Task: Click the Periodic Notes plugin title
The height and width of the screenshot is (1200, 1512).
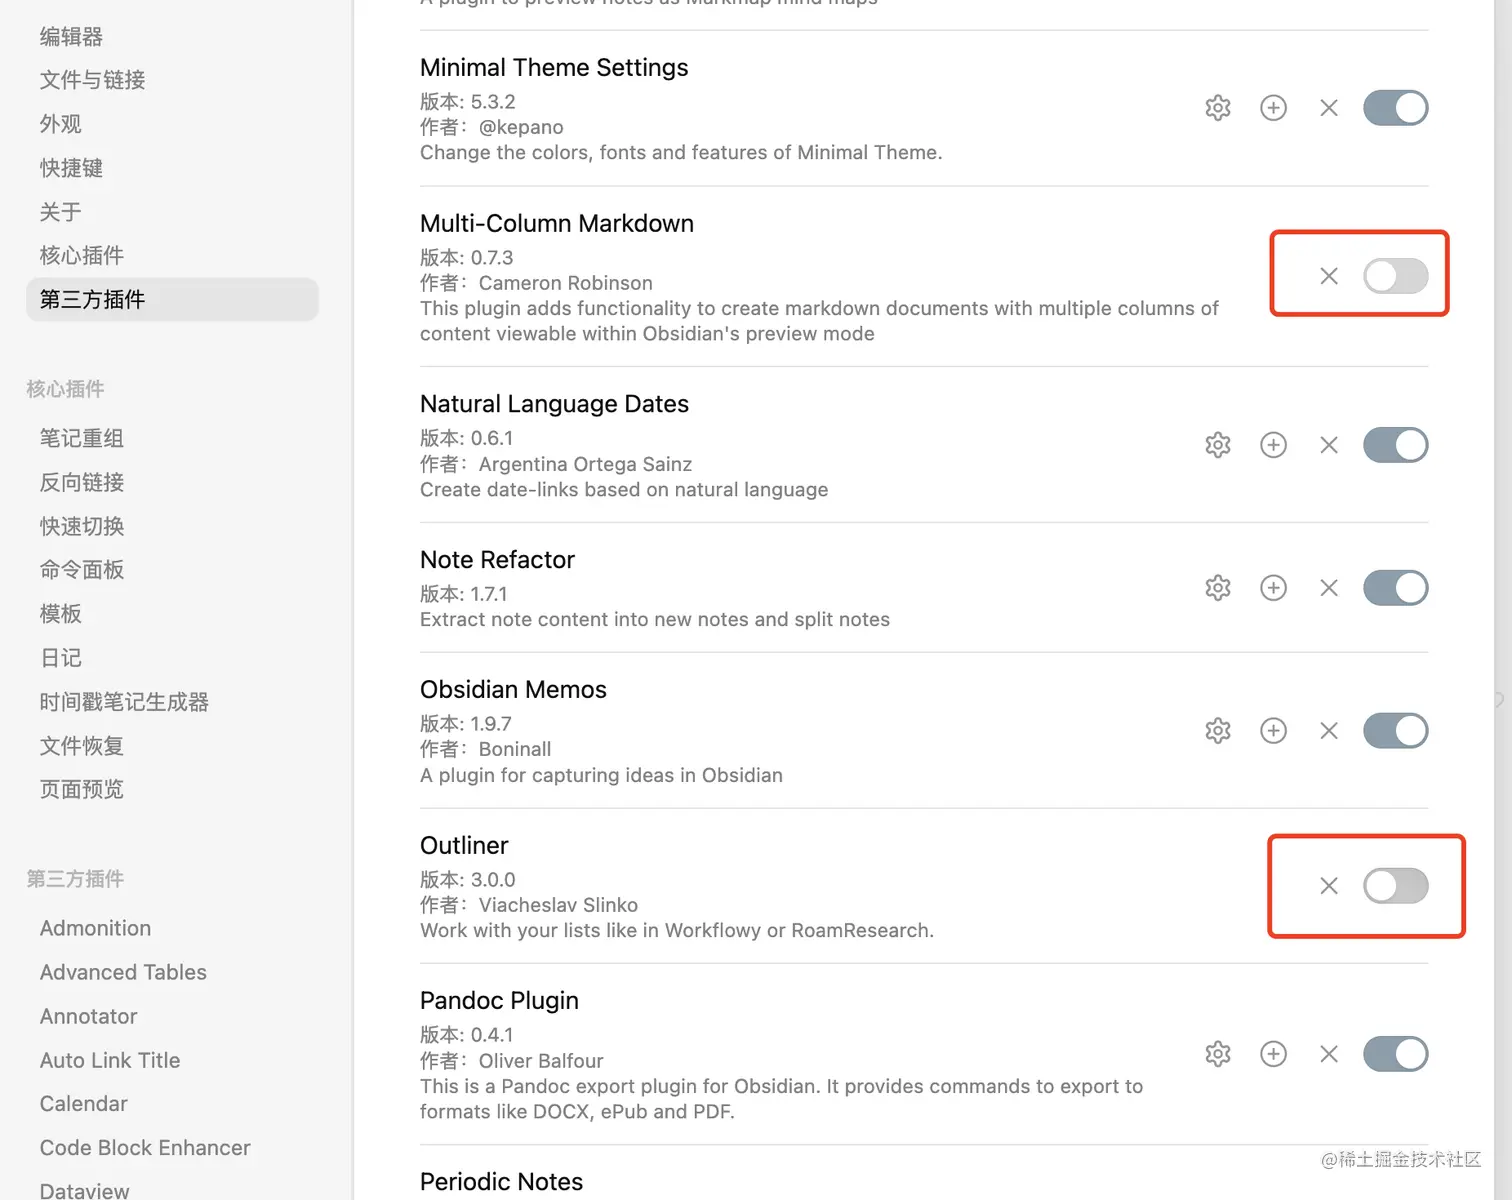Action: click(501, 1181)
